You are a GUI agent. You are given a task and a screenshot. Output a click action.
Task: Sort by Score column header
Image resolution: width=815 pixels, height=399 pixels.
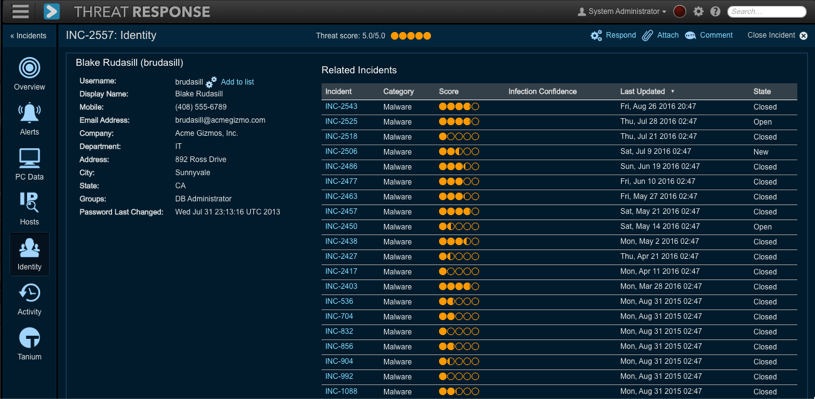[449, 91]
